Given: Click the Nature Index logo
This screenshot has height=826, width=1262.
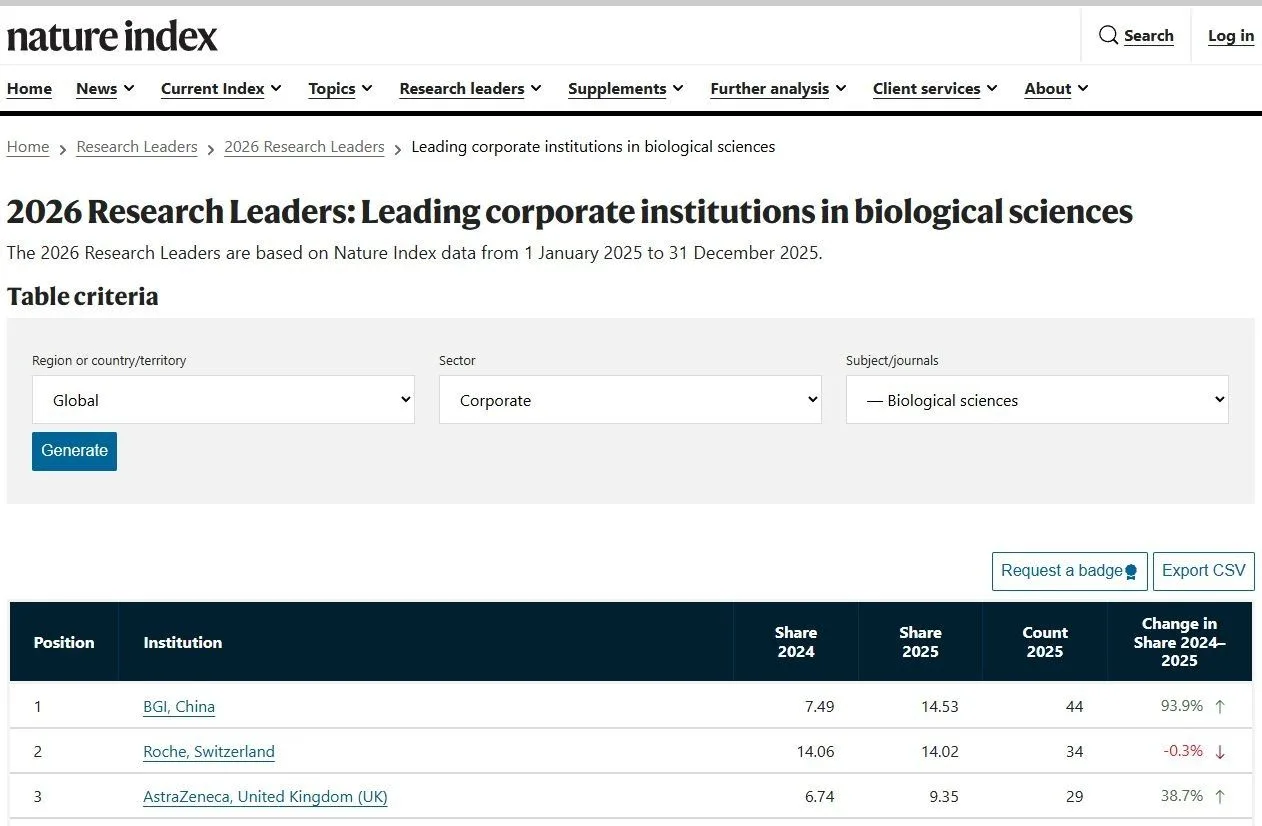Looking at the screenshot, I should click(112, 37).
